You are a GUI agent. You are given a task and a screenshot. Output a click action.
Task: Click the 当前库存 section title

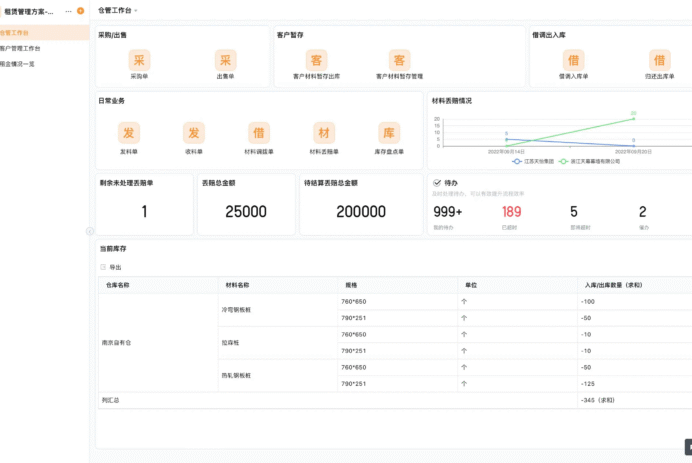[113, 249]
